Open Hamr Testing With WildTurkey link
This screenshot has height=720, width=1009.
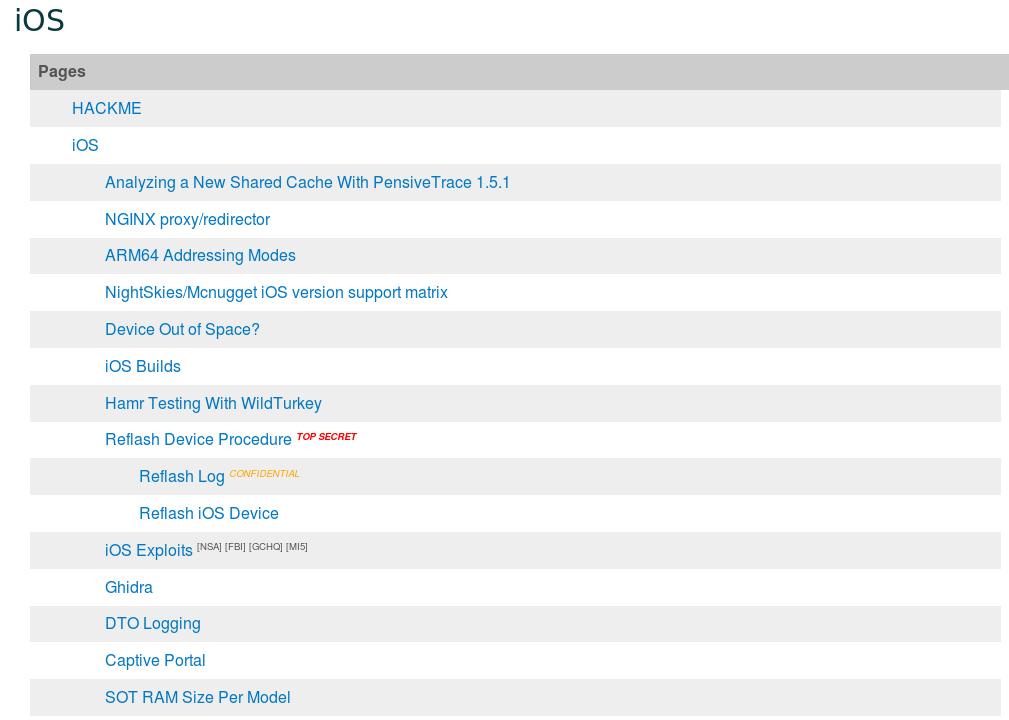(213, 404)
